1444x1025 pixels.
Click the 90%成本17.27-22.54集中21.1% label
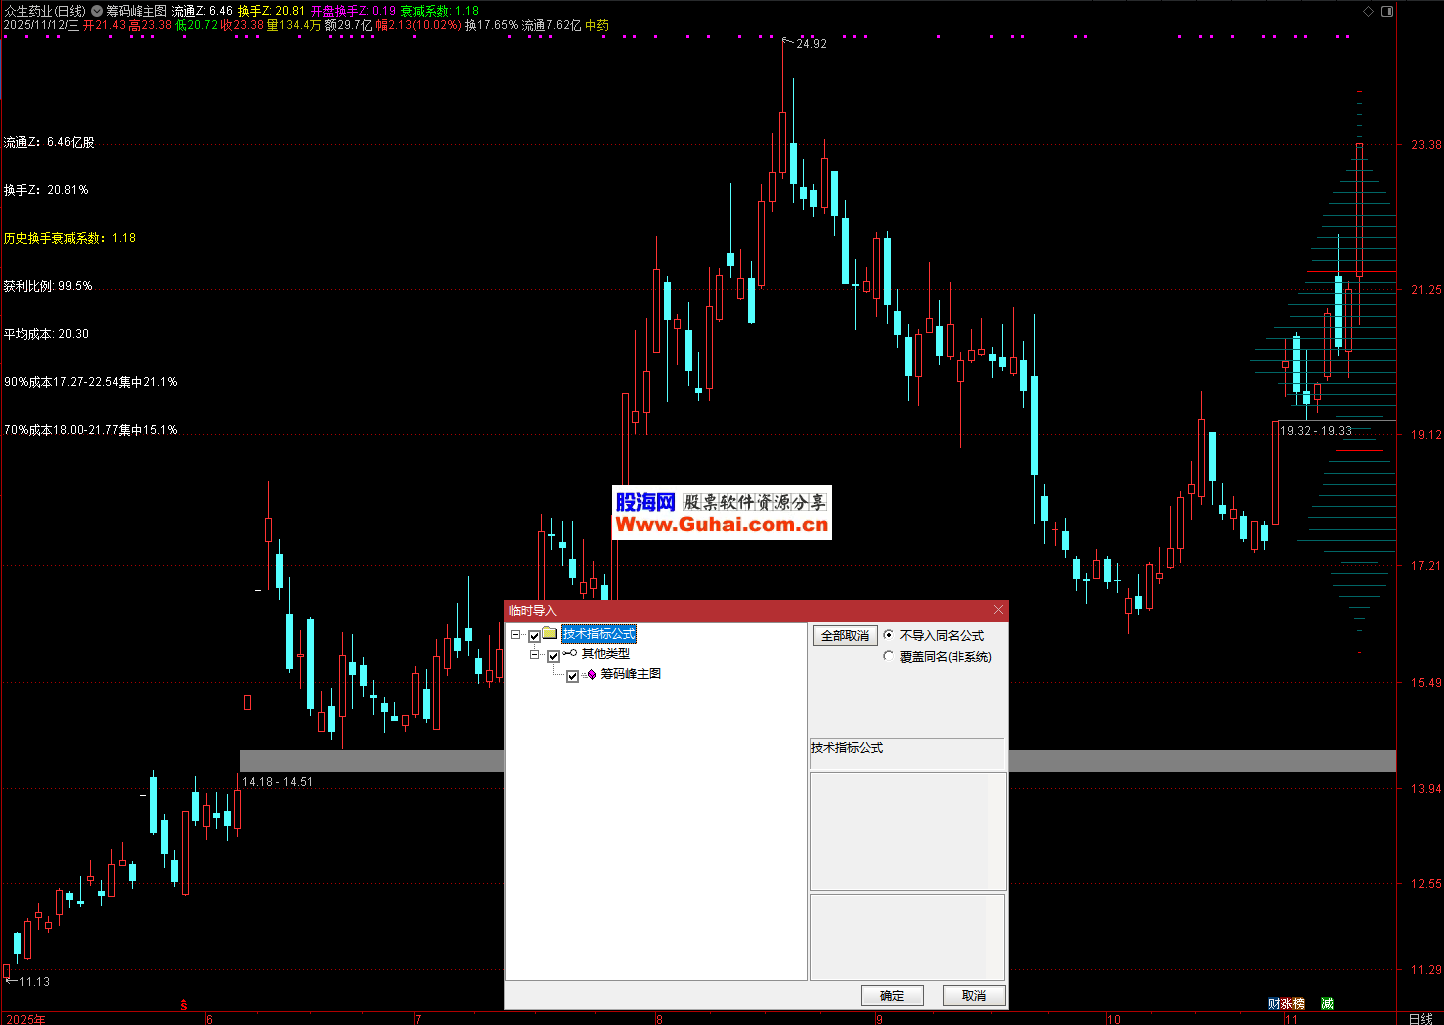coord(91,382)
